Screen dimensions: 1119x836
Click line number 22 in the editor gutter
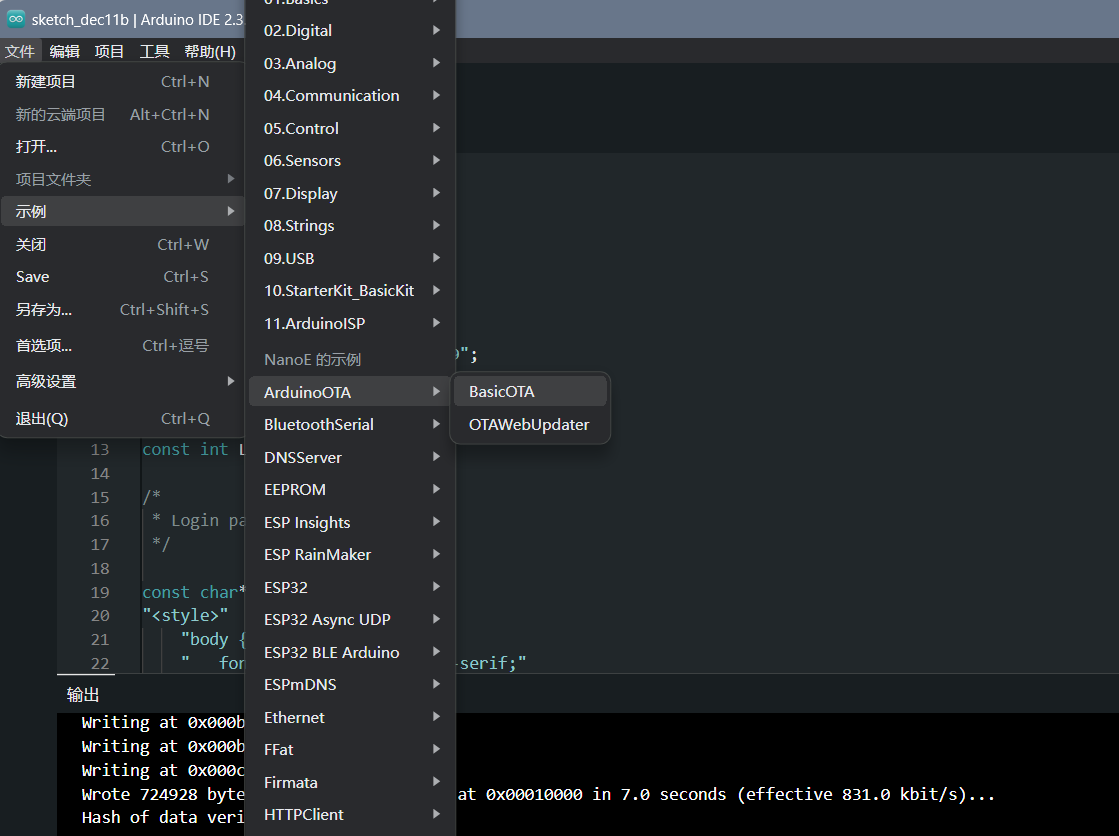click(100, 664)
